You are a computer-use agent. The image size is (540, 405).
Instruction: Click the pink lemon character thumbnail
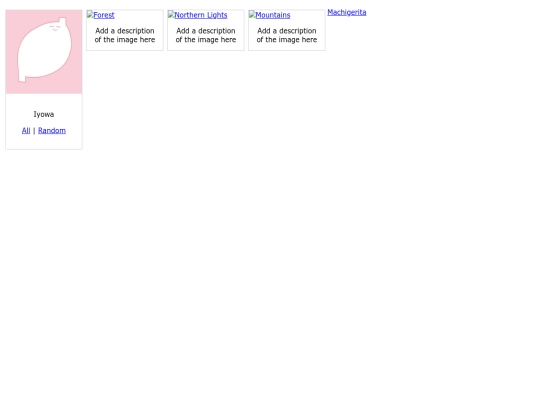pos(44,52)
